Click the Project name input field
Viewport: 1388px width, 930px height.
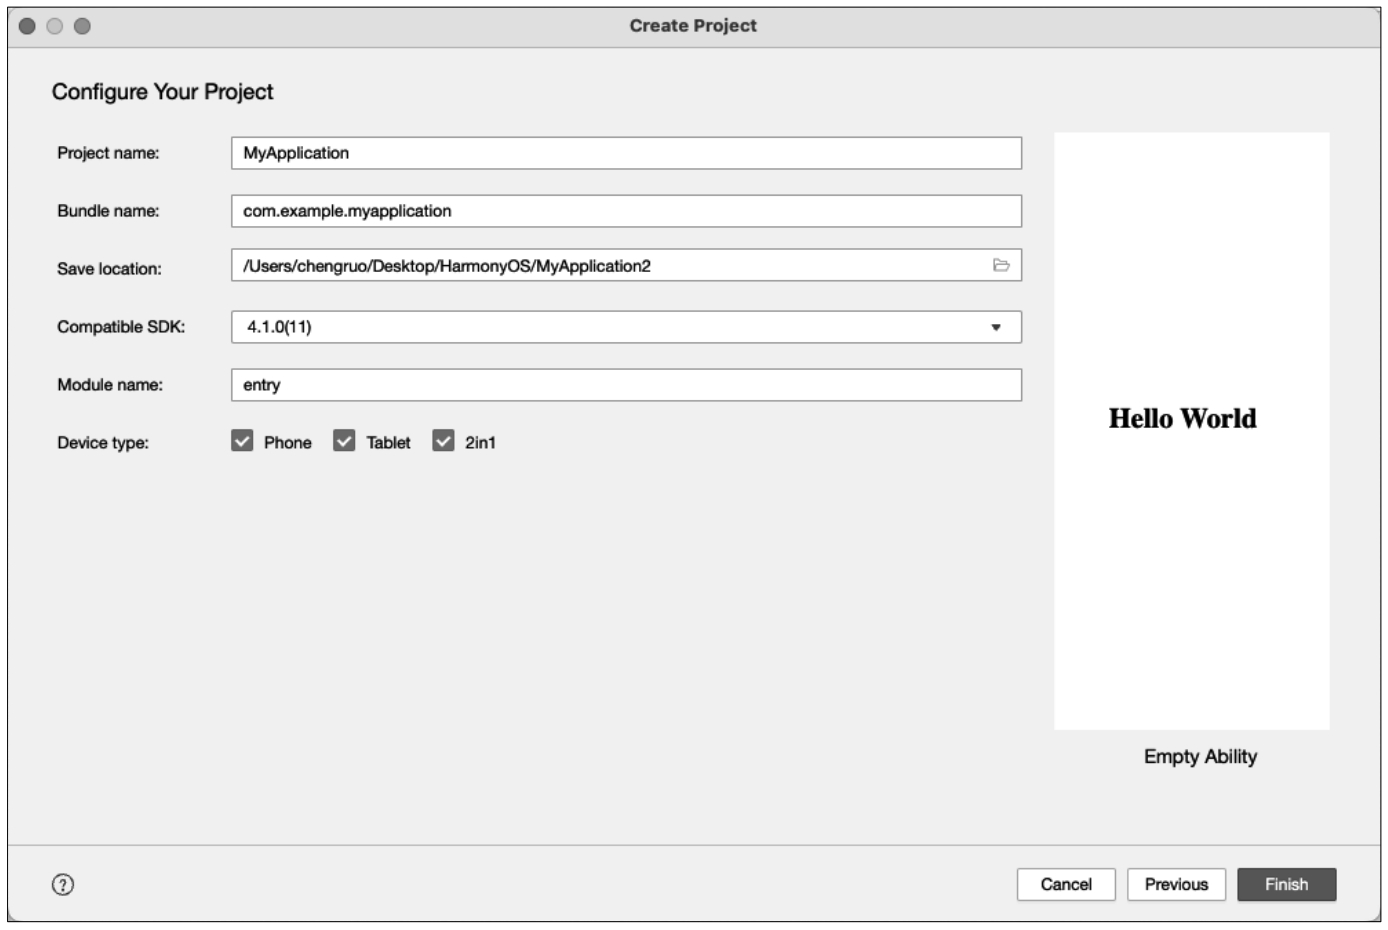click(626, 153)
